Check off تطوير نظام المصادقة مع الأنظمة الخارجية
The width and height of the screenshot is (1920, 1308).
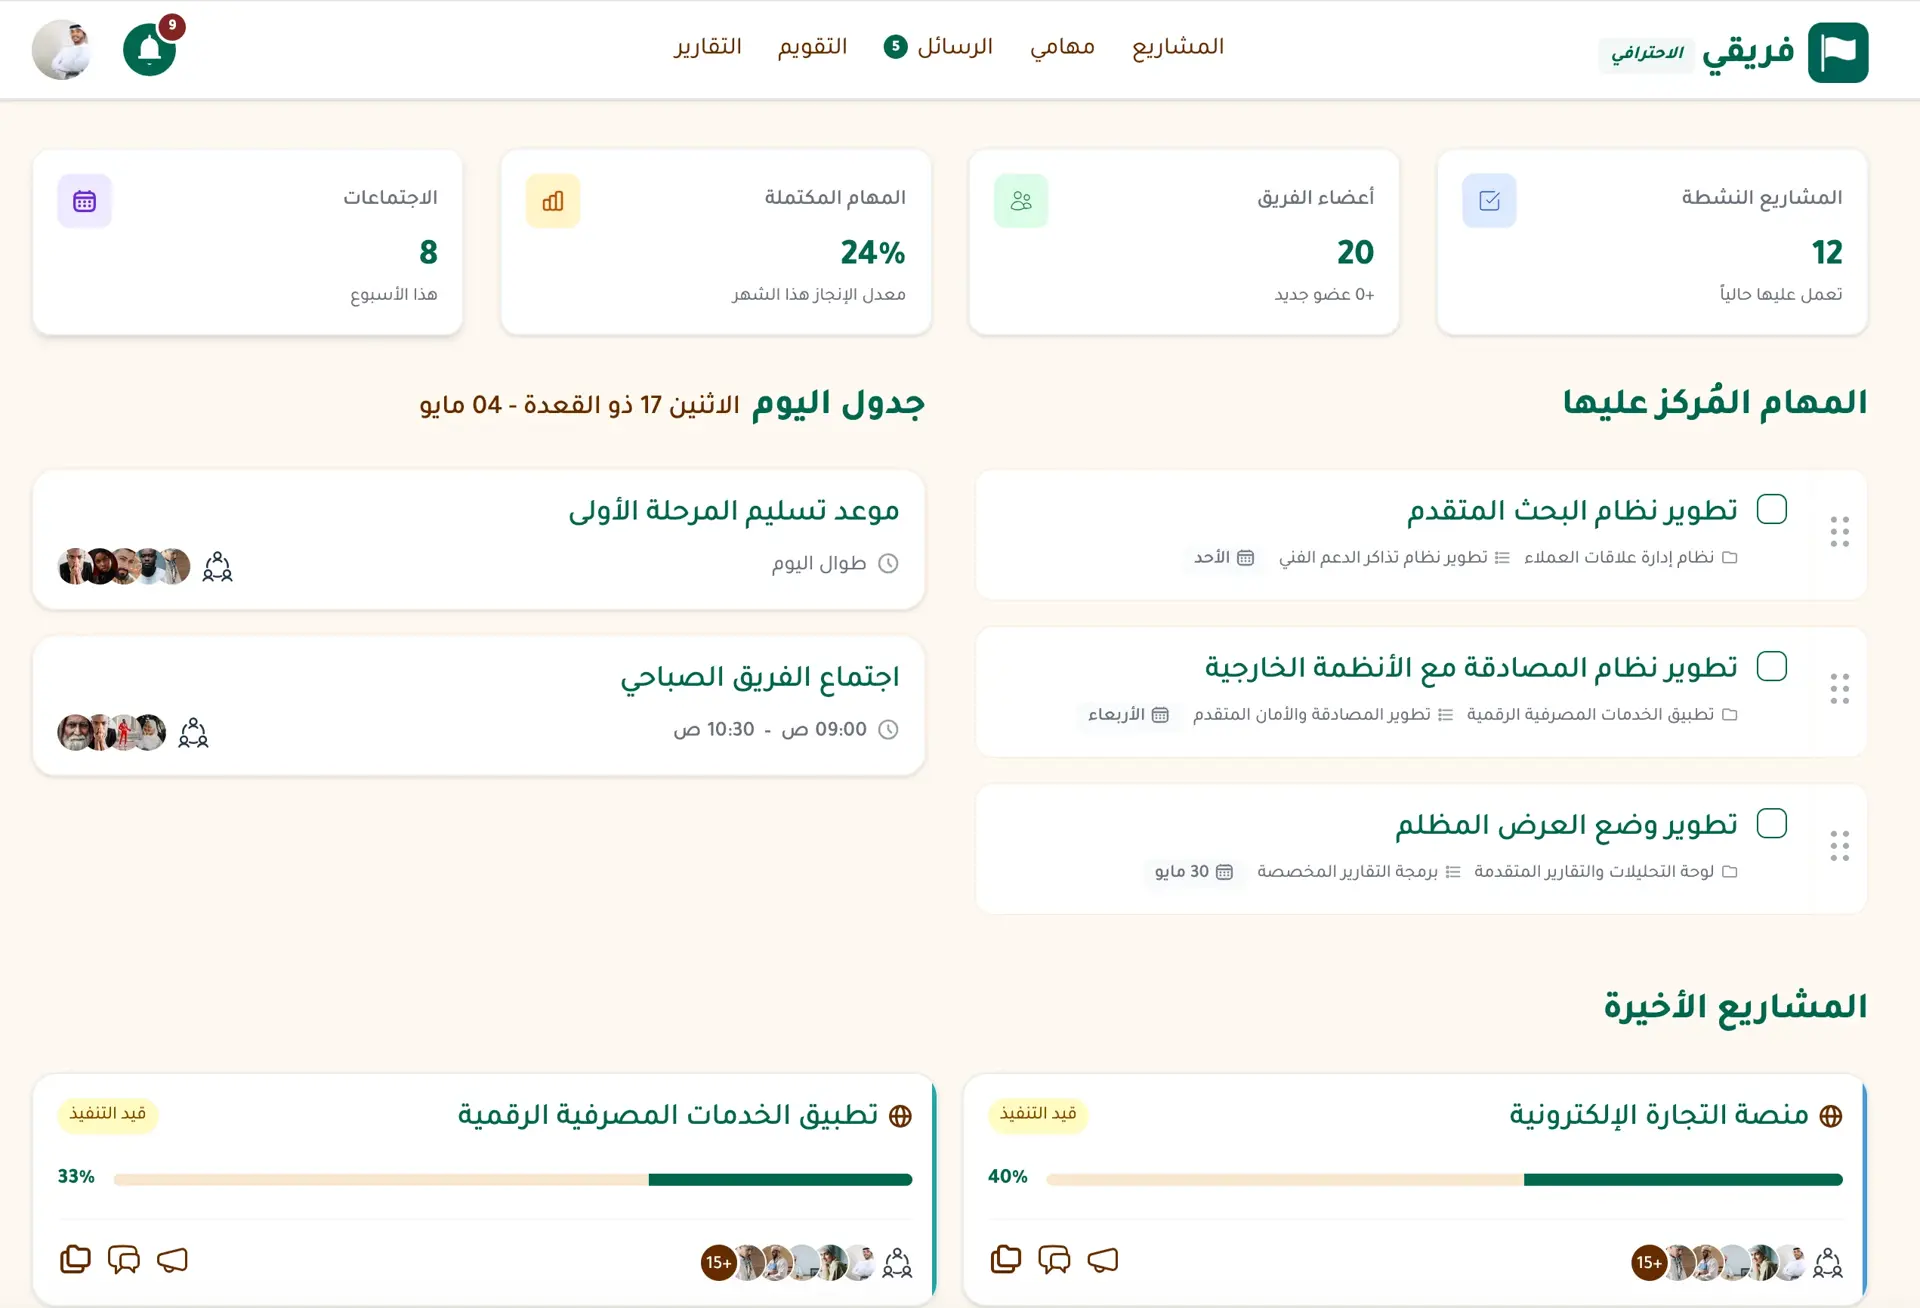1772,666
